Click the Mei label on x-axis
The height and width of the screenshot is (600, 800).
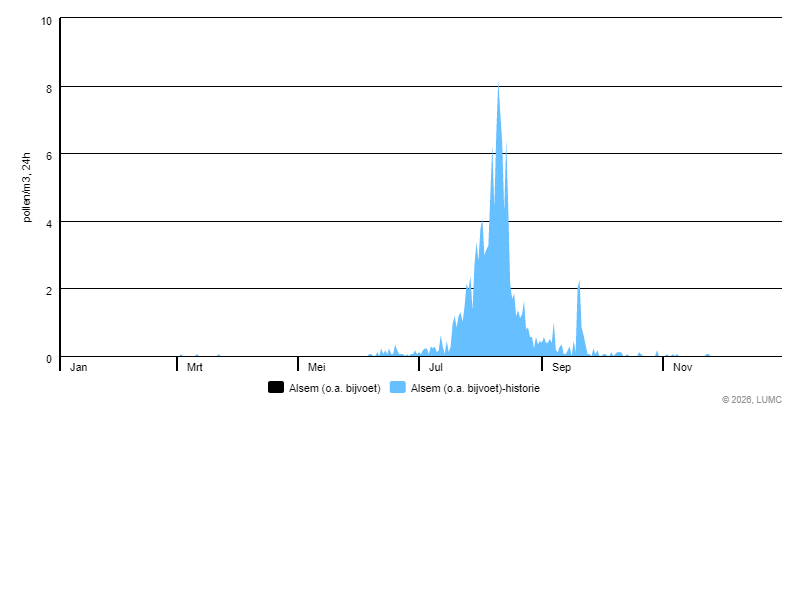[316, 367]
